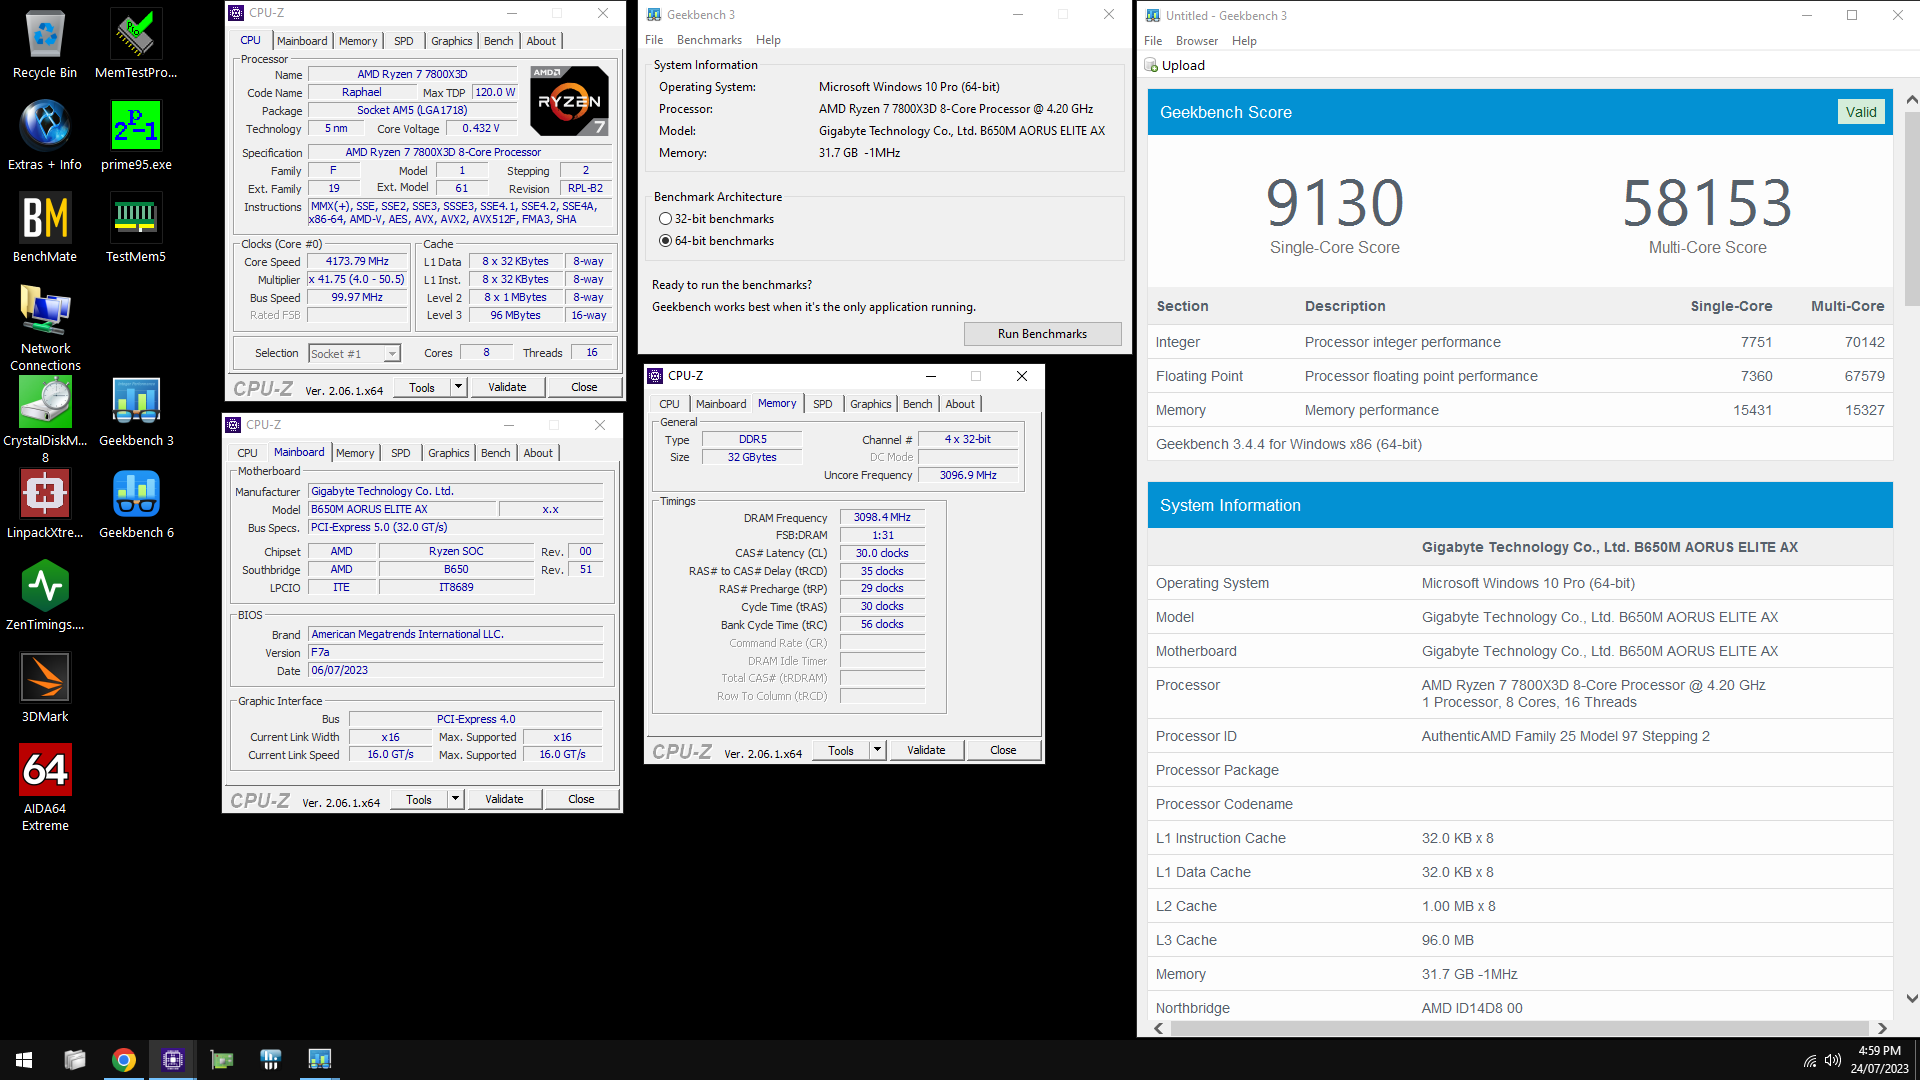Open Graphics tab in top CPU-Z window
Screen dimensions: 1920x1080
pos(451,41)
